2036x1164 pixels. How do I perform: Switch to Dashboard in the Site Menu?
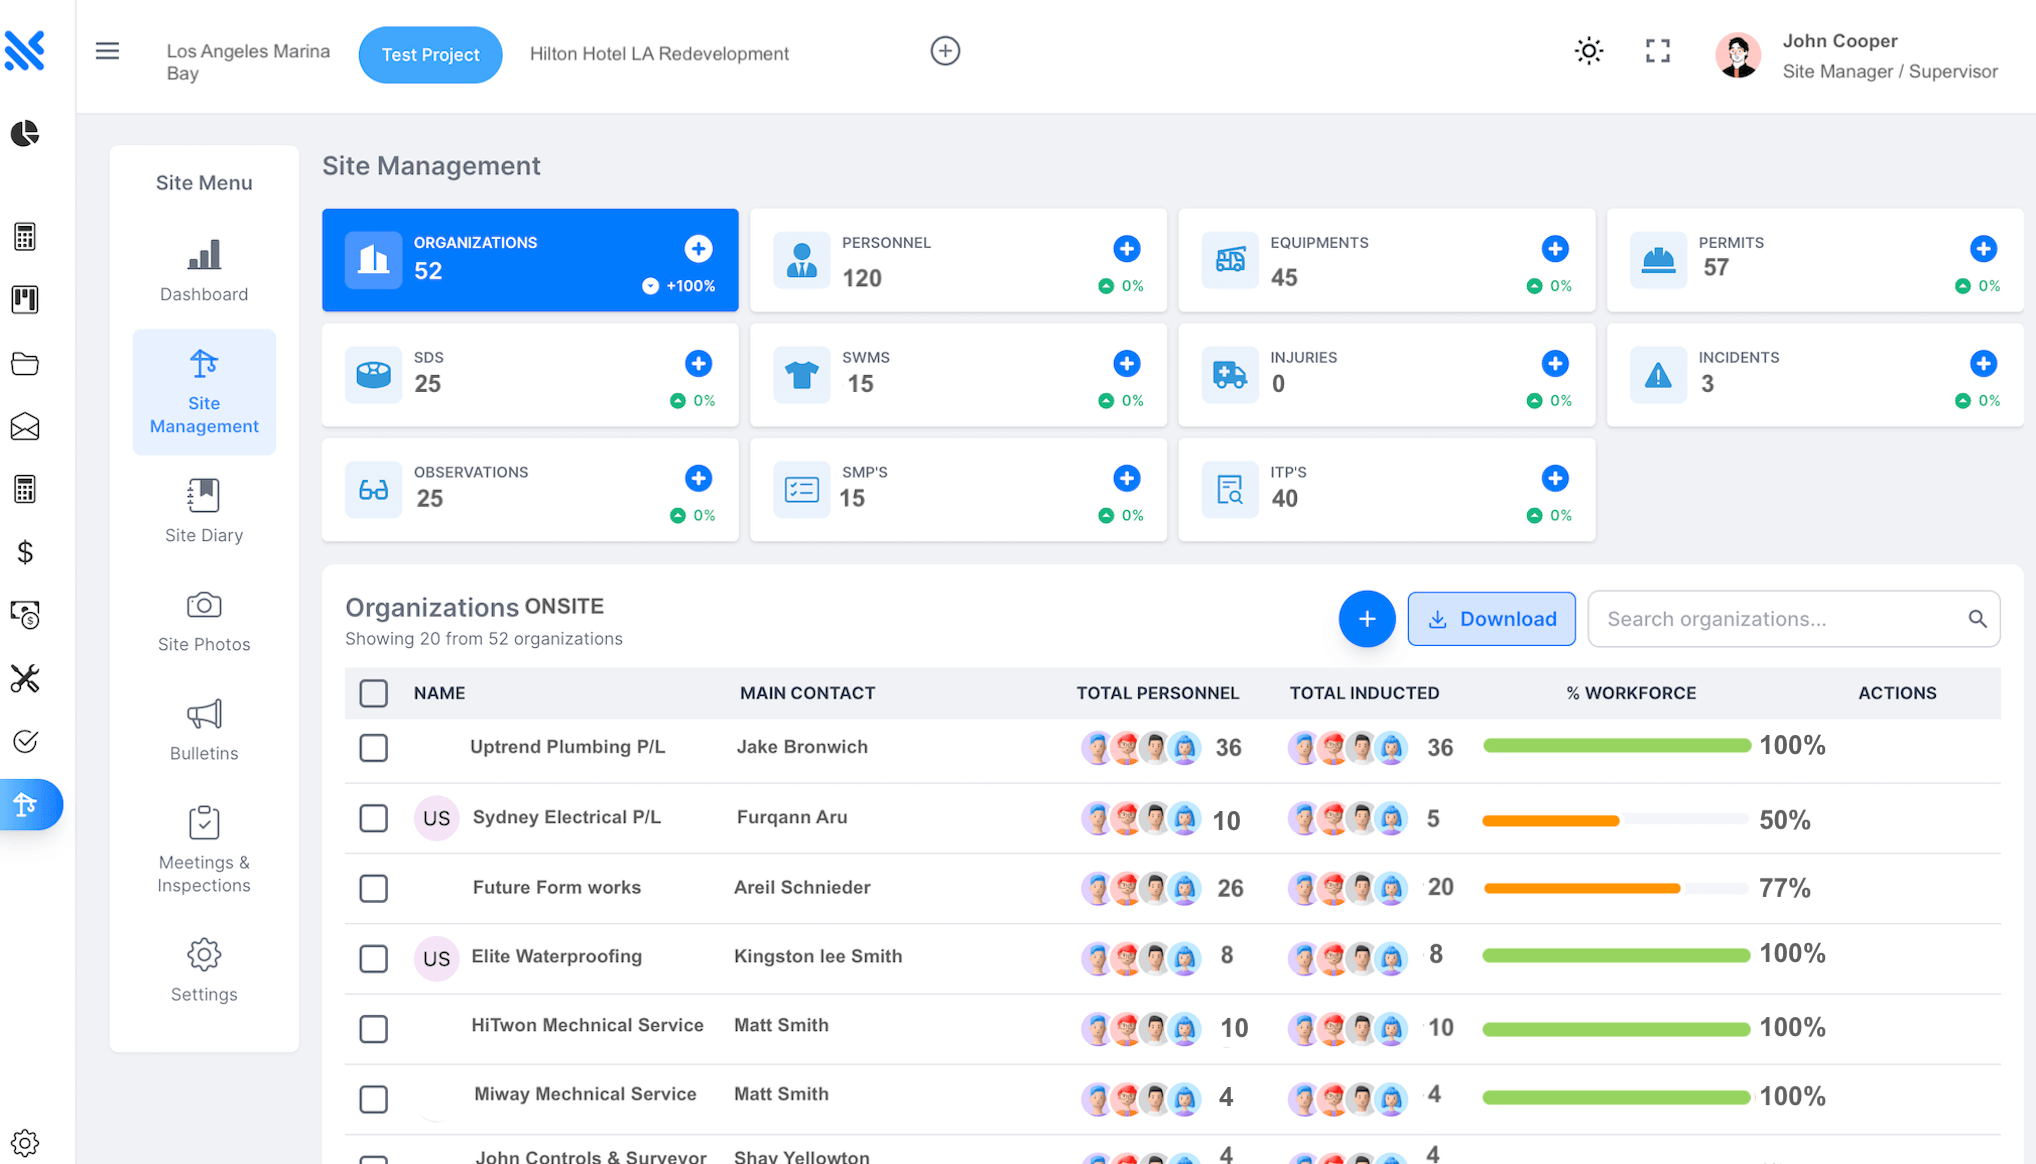(203, 270)
